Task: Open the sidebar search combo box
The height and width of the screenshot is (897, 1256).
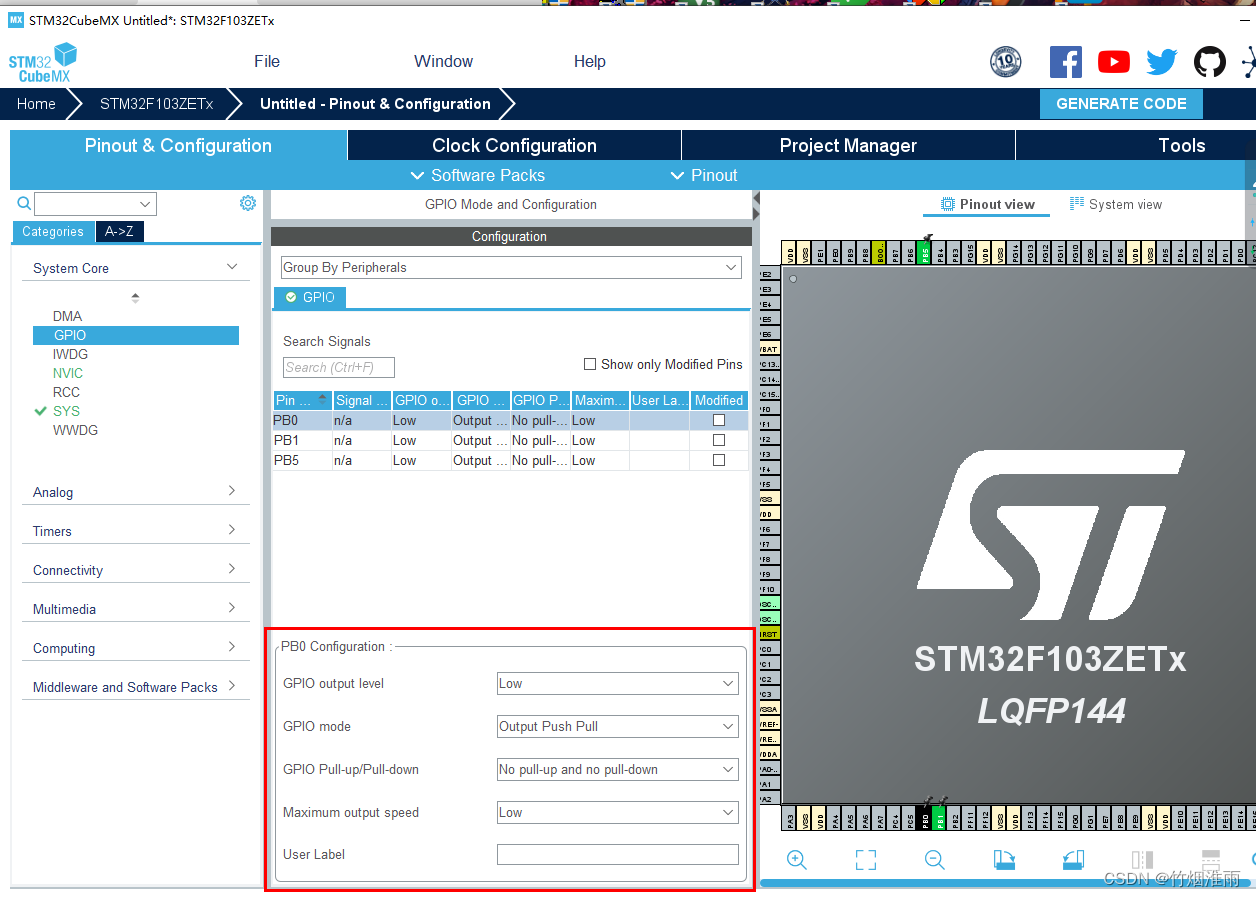Action: [x=96, y=204]
